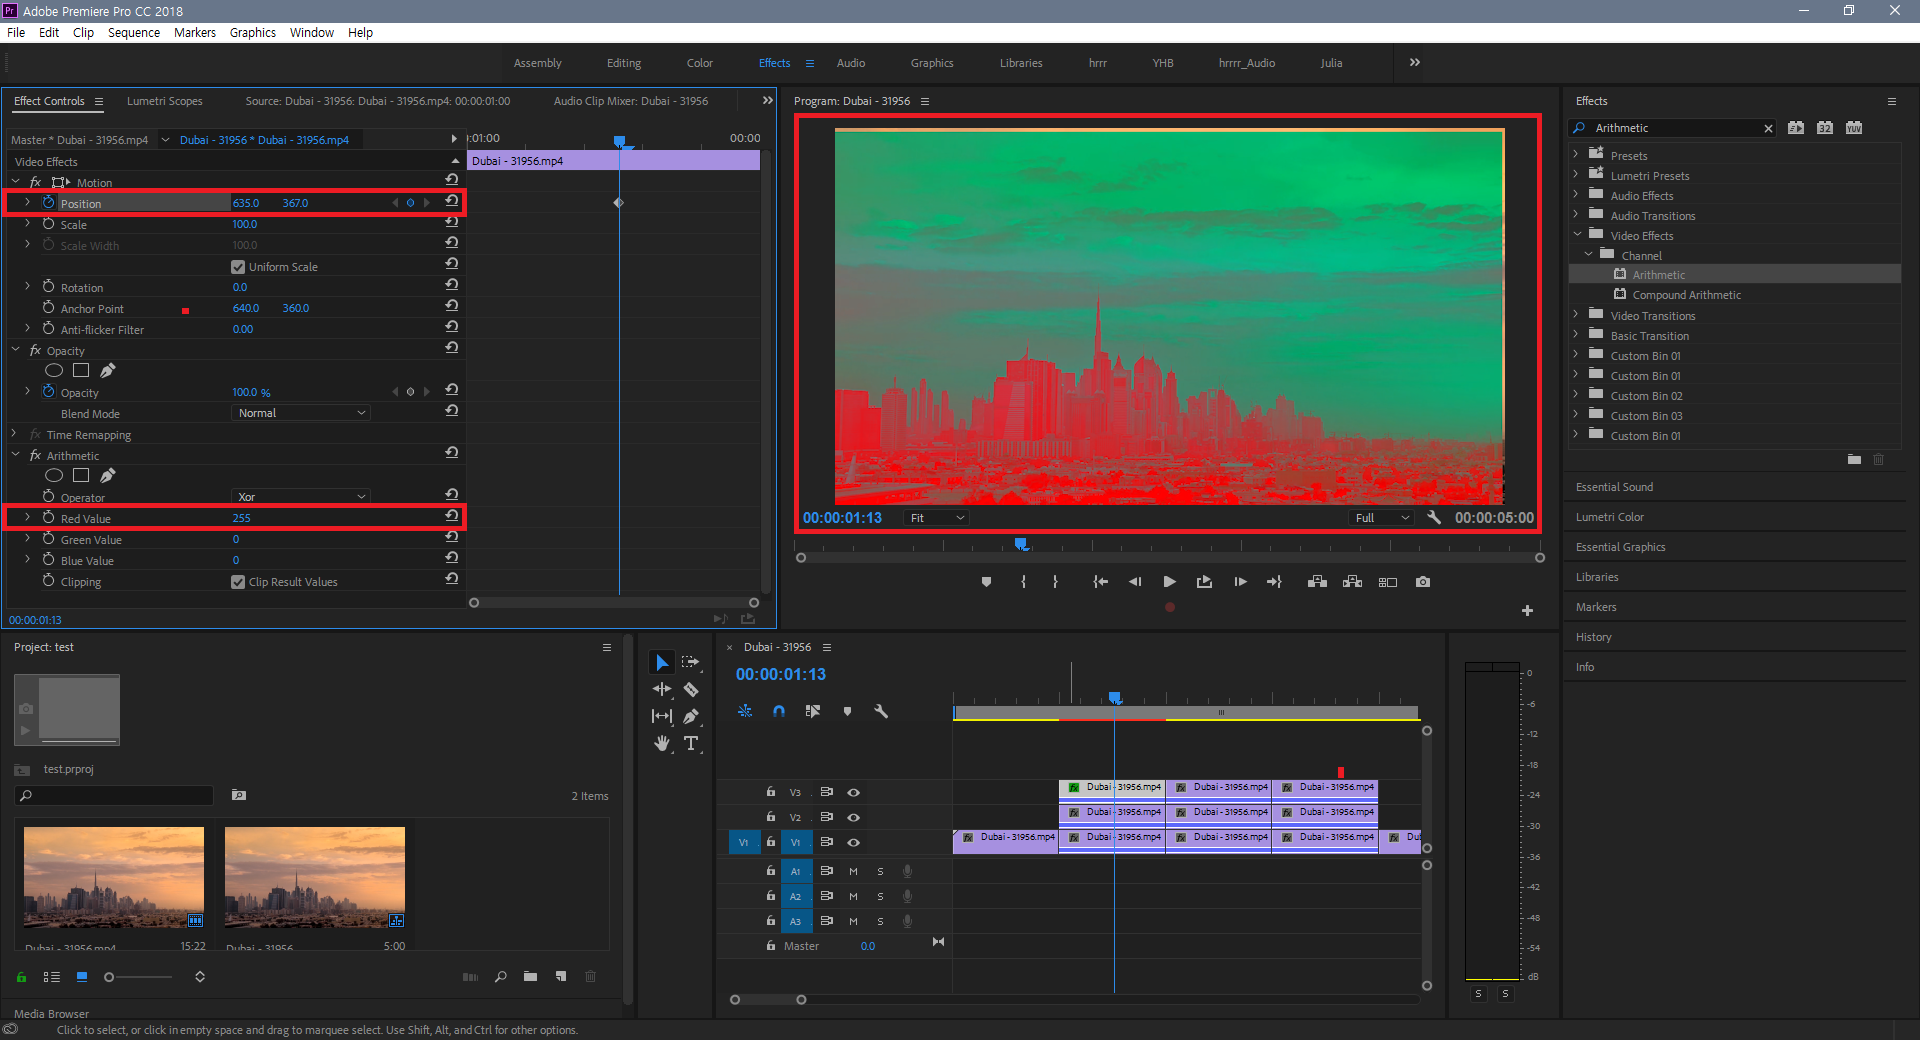
Task: Toggle V1 track output eye
Action: point(853,842)
